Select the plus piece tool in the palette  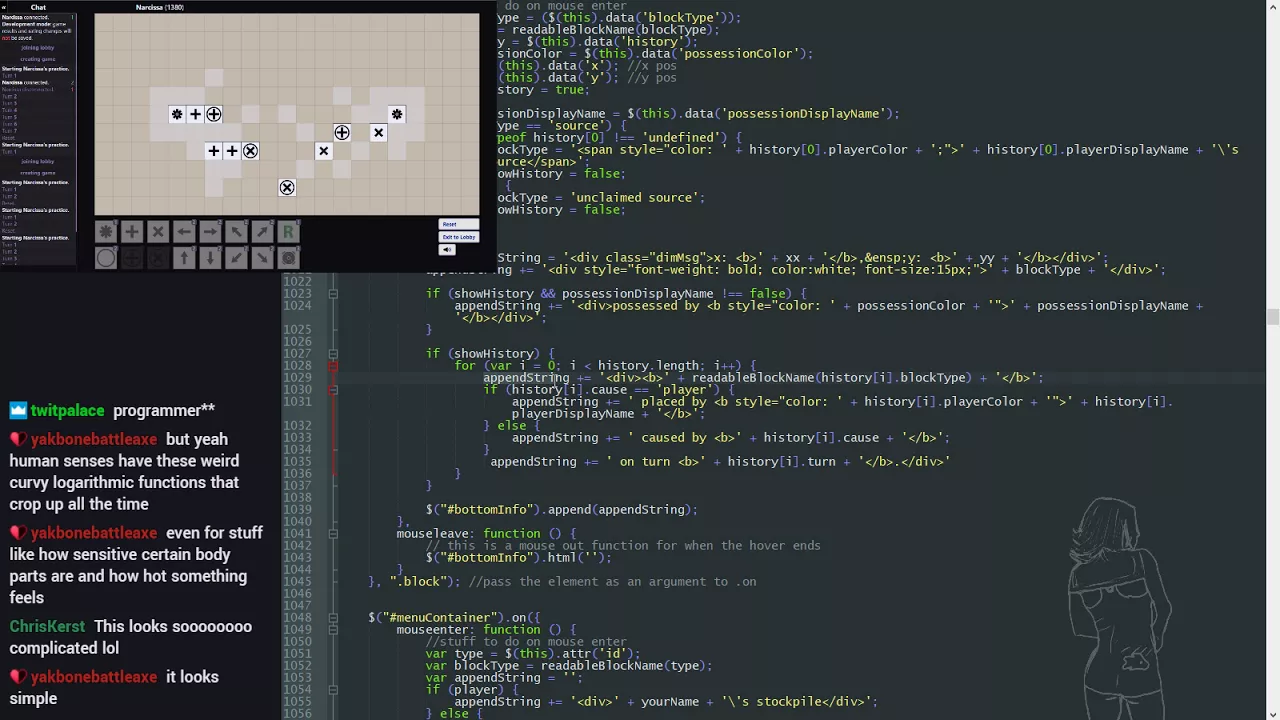point(131,232)
